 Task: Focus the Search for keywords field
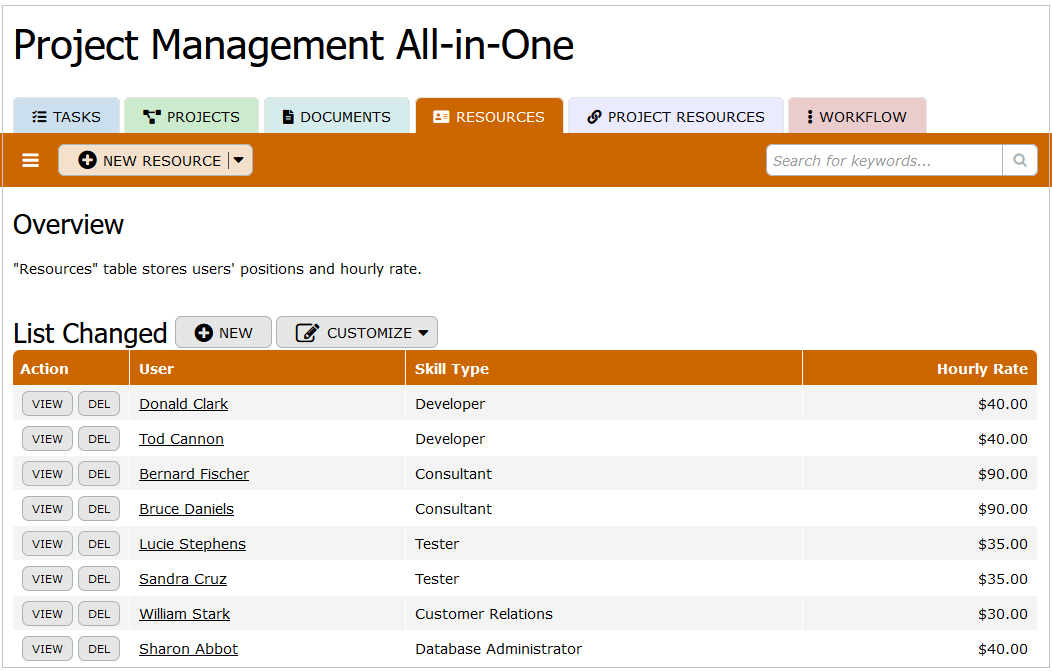[x=884, y=160]
